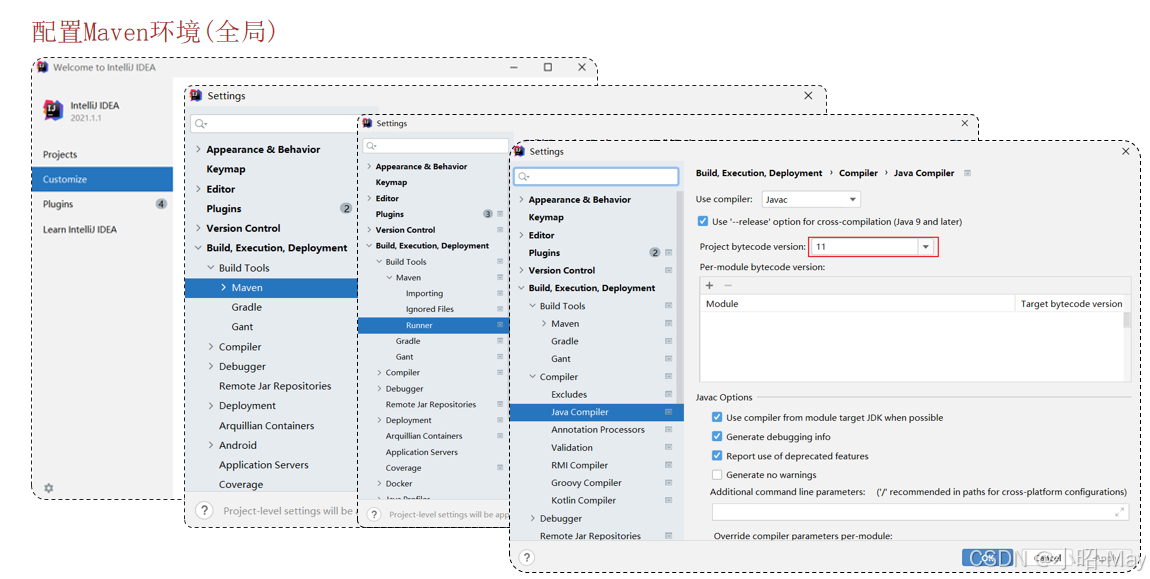Select Importing in the Runner-selected Settings window

[424, 293]
